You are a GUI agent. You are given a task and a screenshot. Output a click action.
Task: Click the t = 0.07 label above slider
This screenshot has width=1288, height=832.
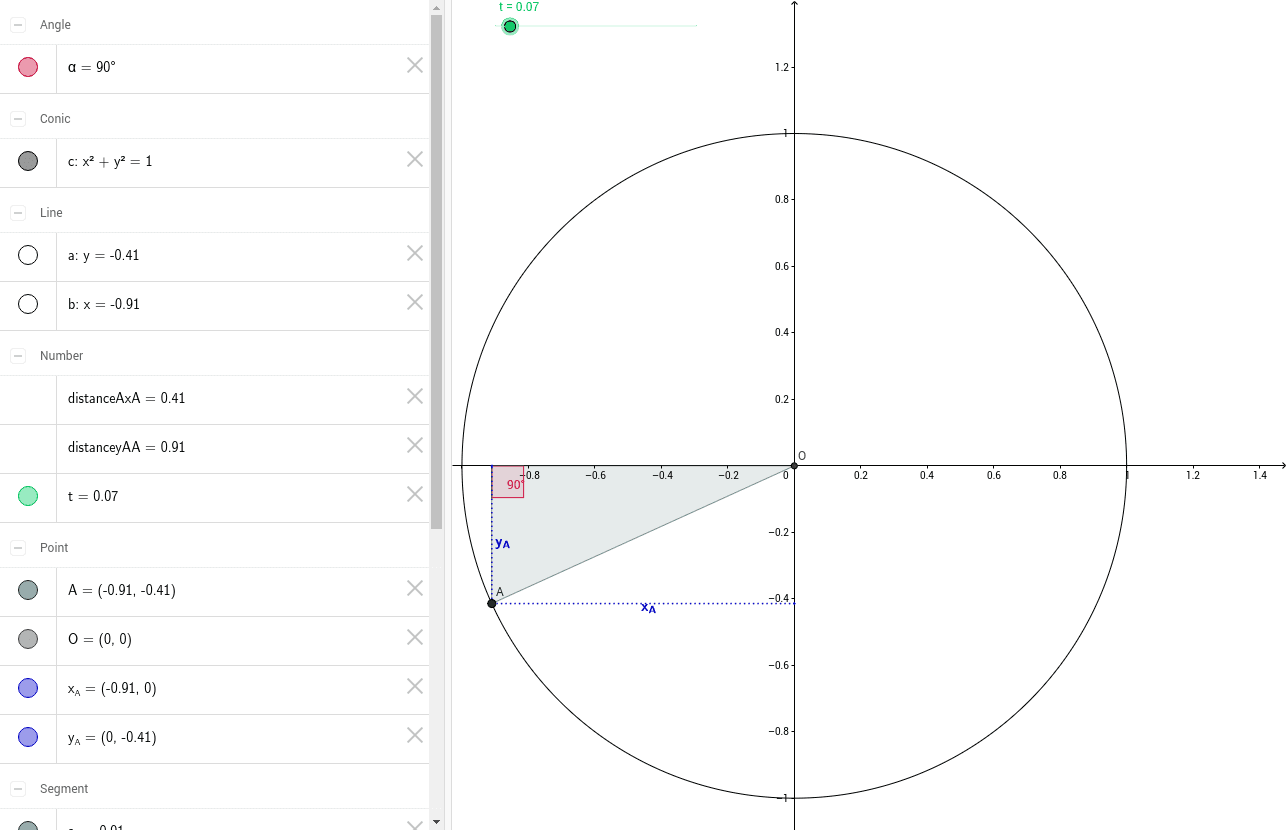519,7
